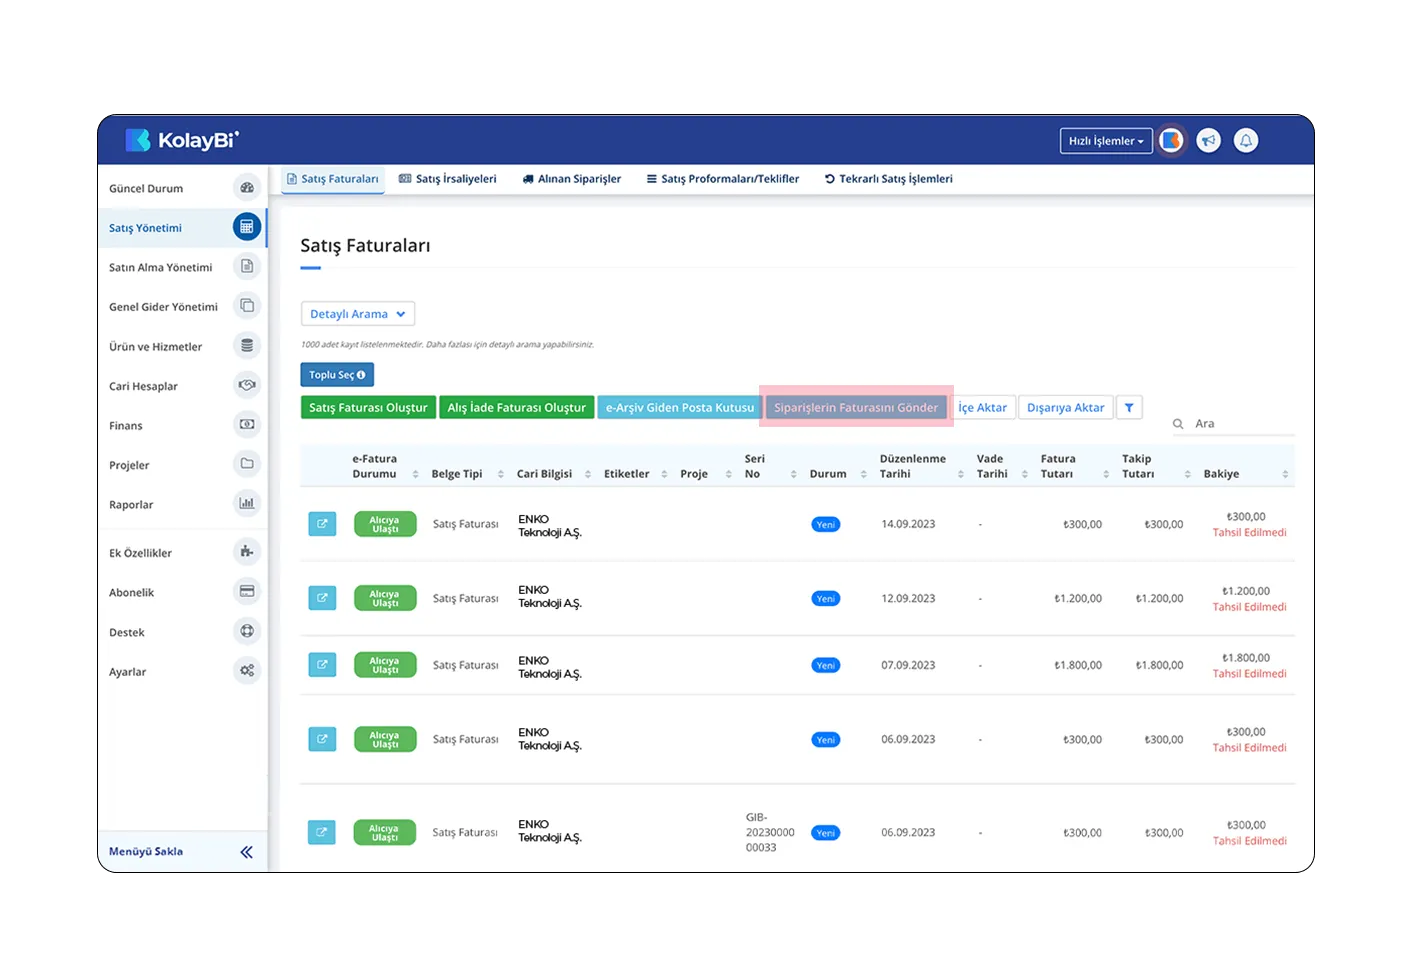Click Yeni status badge for 12.09.2023 invoice

826,599
